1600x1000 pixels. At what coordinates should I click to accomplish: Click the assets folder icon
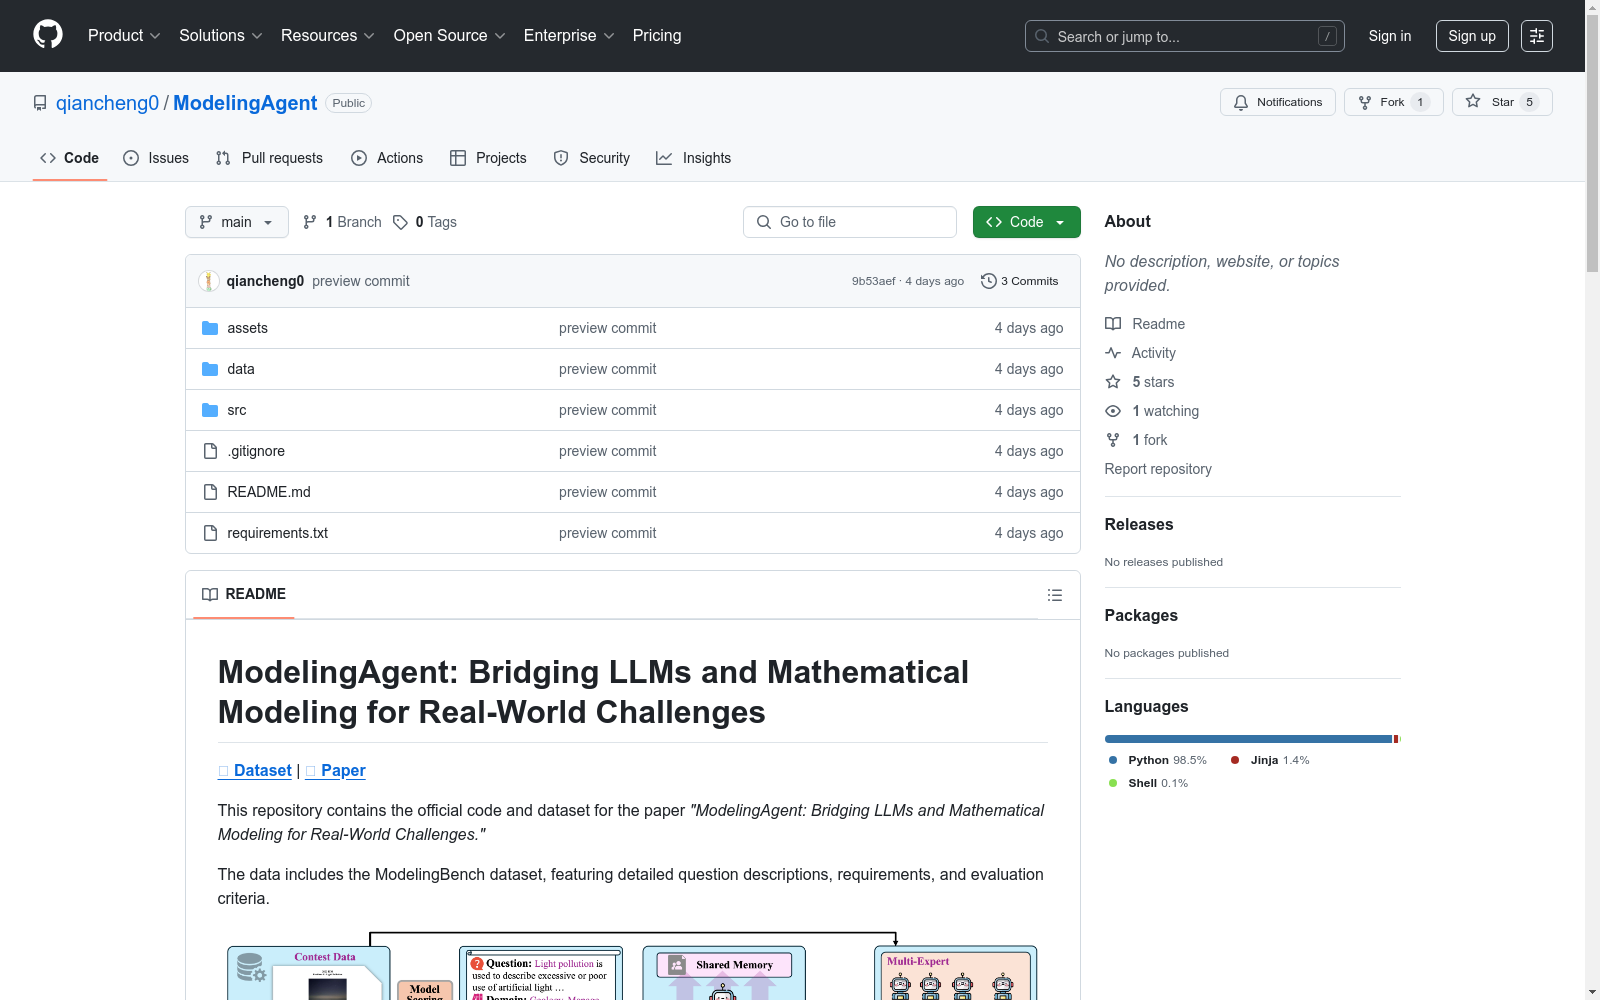(210, 328)
